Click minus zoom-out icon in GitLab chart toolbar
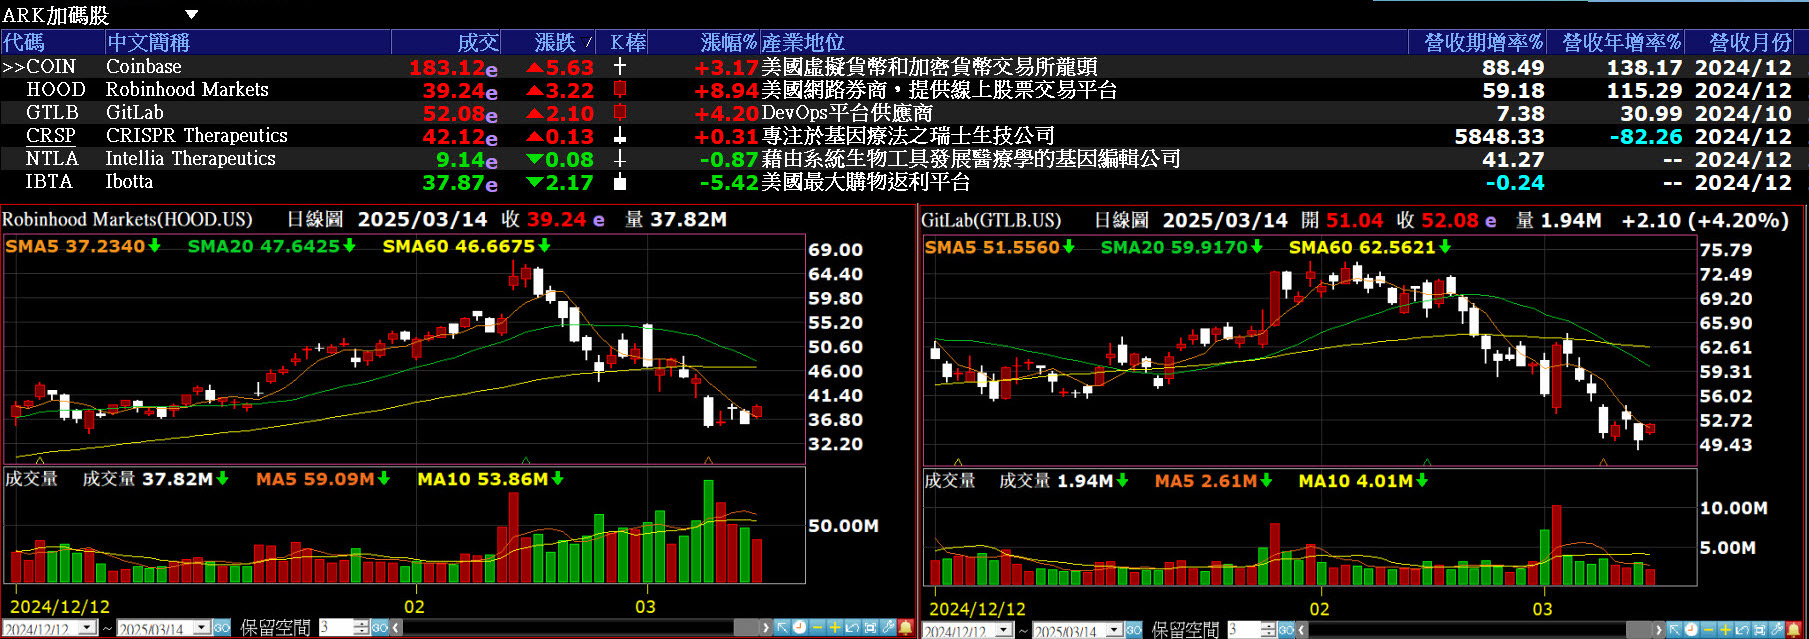 tap(1708, 630)
